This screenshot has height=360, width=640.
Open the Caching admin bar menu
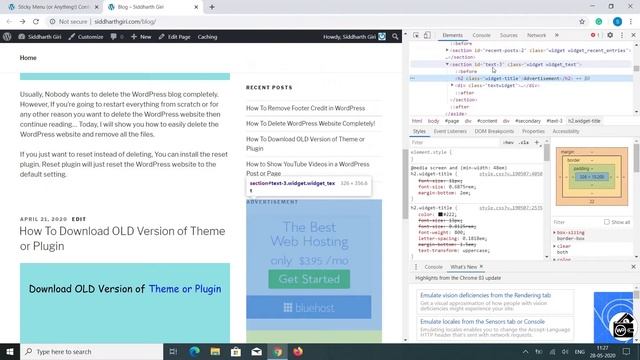(207, 37)
